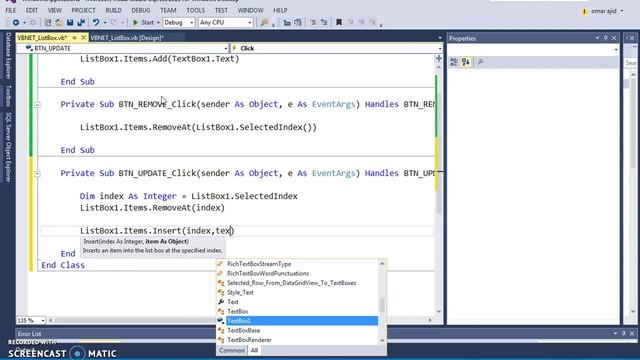Screen dimensions: 640x360
Task: Switch IntelliSense to the Common tab
Action: pyautogui.click(x=232, y=350)
